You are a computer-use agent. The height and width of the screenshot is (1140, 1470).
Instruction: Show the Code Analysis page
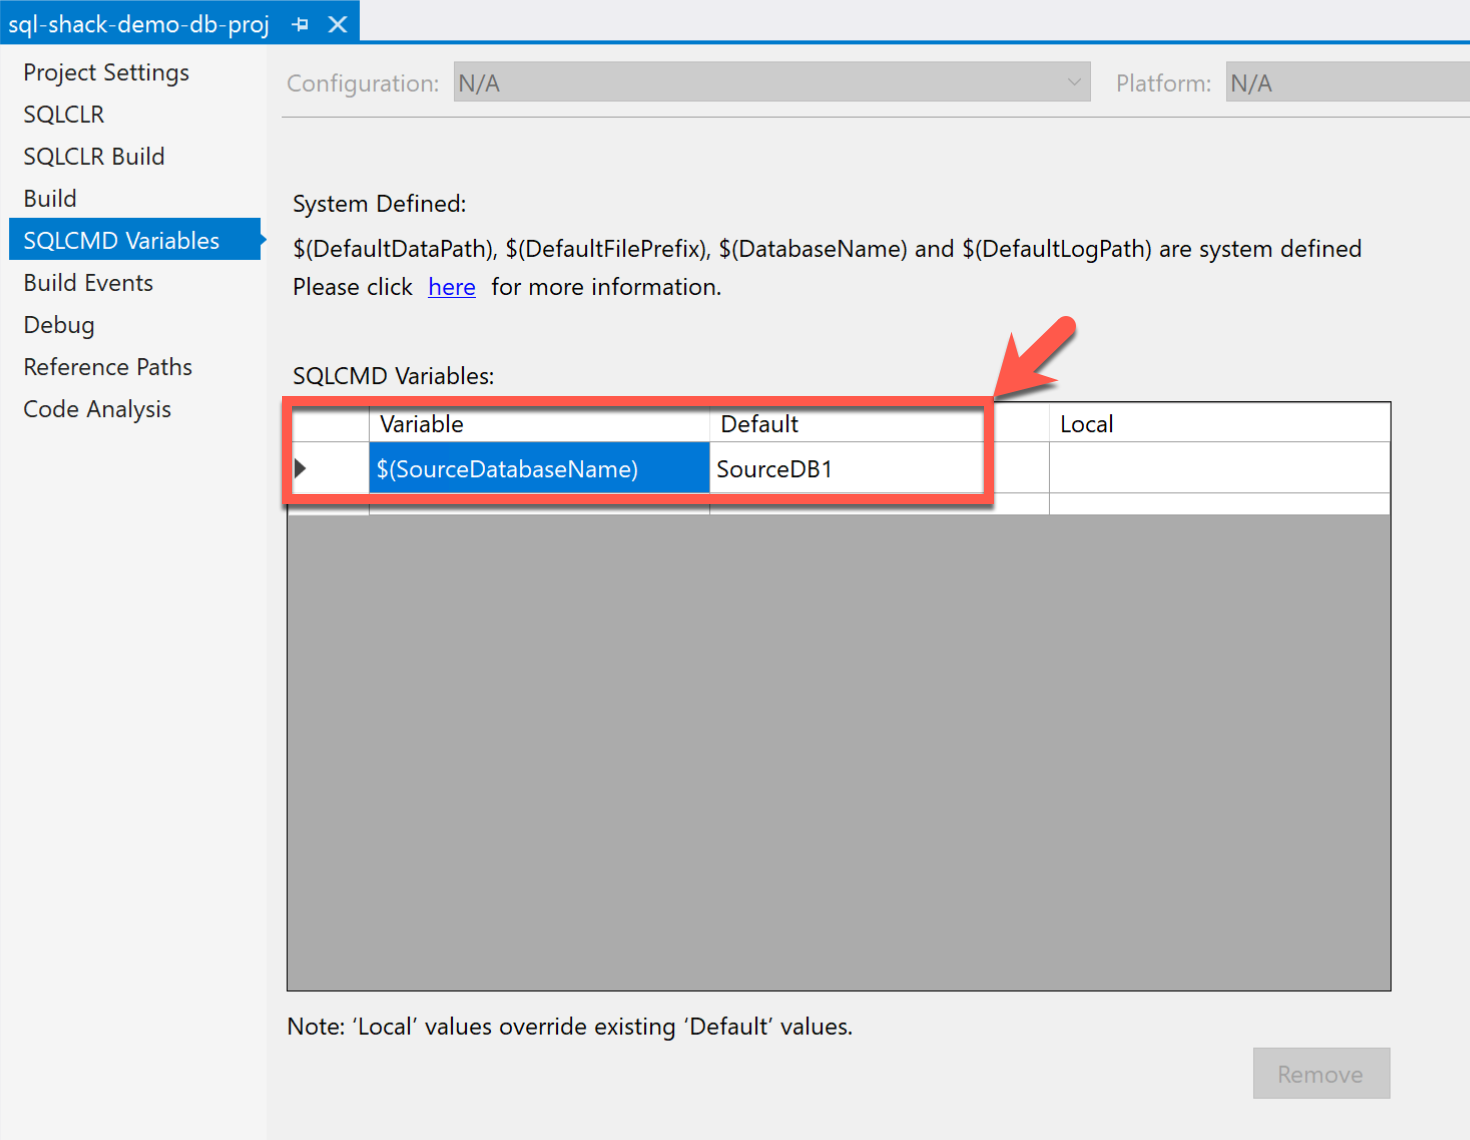97,409
